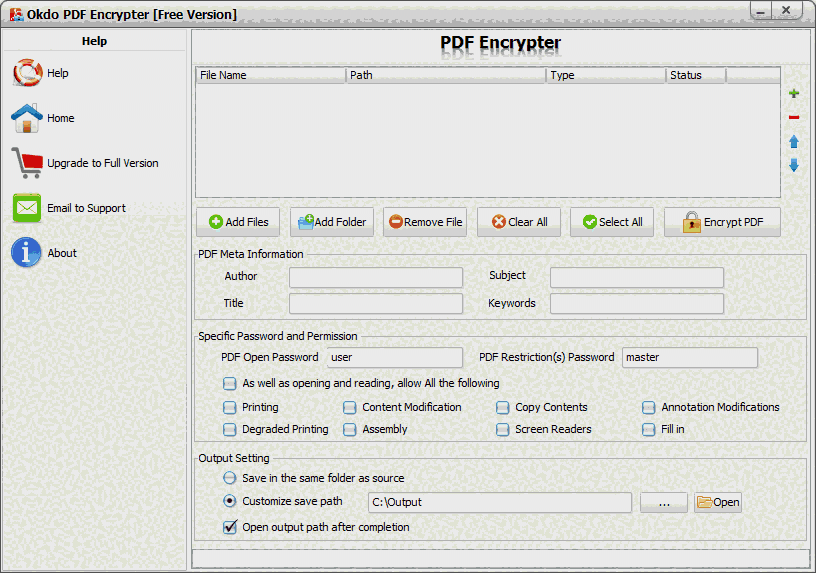Image resolution: width=816 pixels, height=573 pixels.
Task: Select Save in the same folder radio
Action: pyautogui.click(x=230, y=478)
